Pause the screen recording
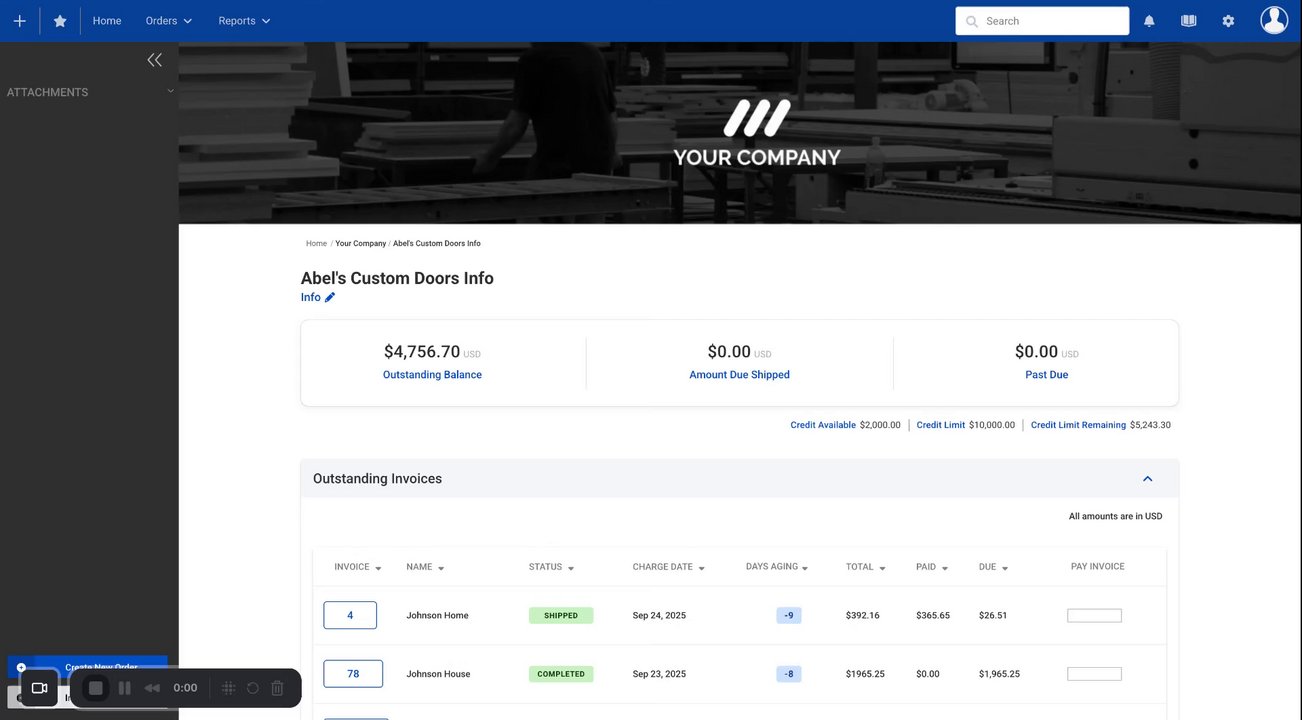1302x720 pixels. tap(125, 688)
